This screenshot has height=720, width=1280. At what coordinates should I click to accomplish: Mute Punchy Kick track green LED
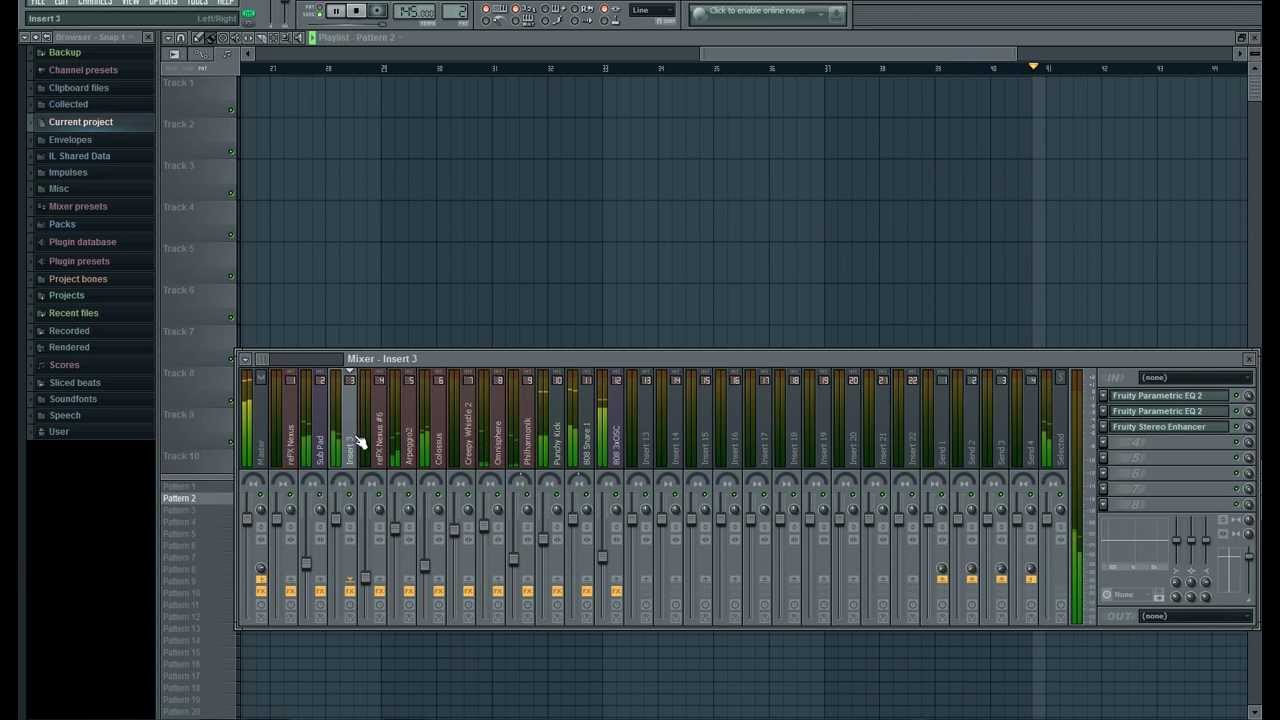coord(557,496)
